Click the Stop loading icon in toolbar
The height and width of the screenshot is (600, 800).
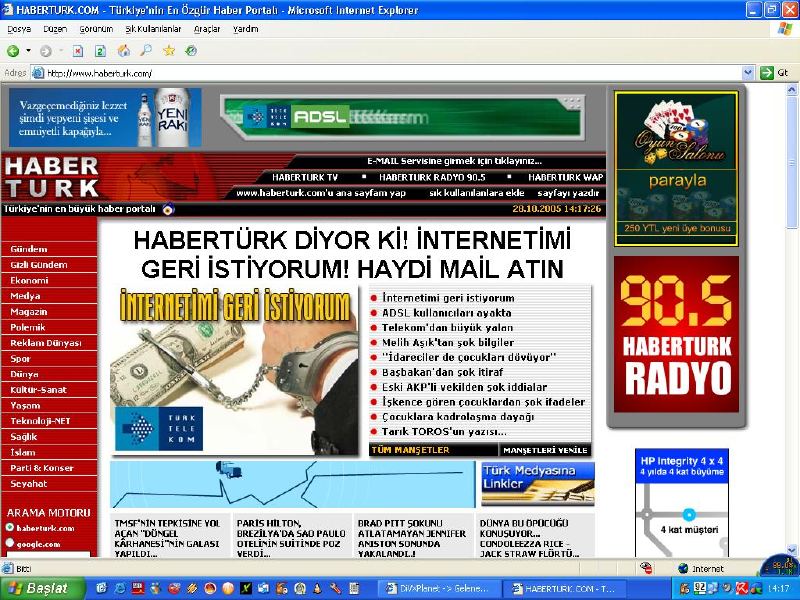tap(78, 51)
